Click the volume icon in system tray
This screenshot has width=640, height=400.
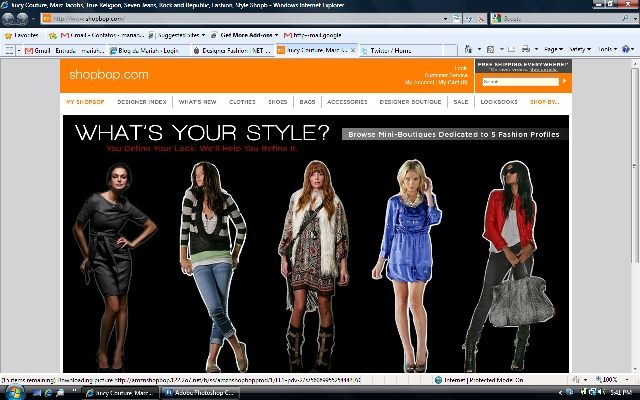coord(602,392)
